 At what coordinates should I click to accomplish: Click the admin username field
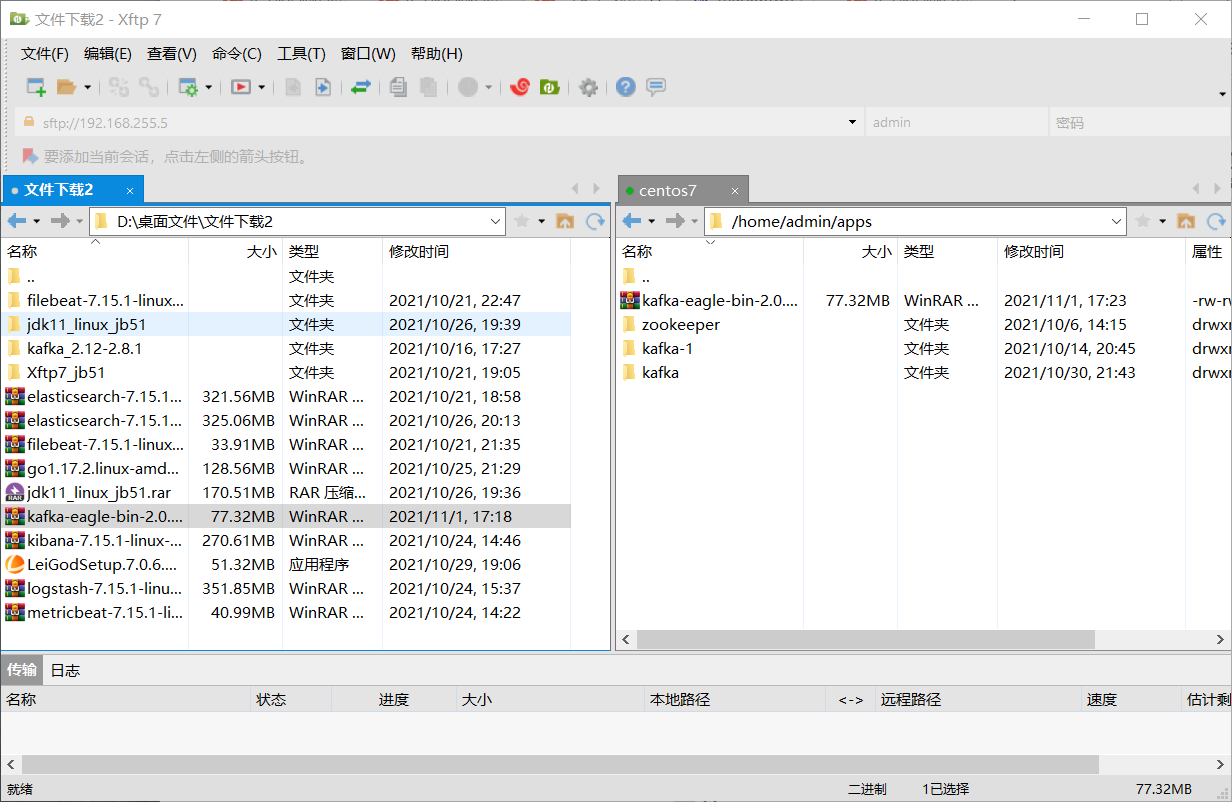[x=955, y=122]
